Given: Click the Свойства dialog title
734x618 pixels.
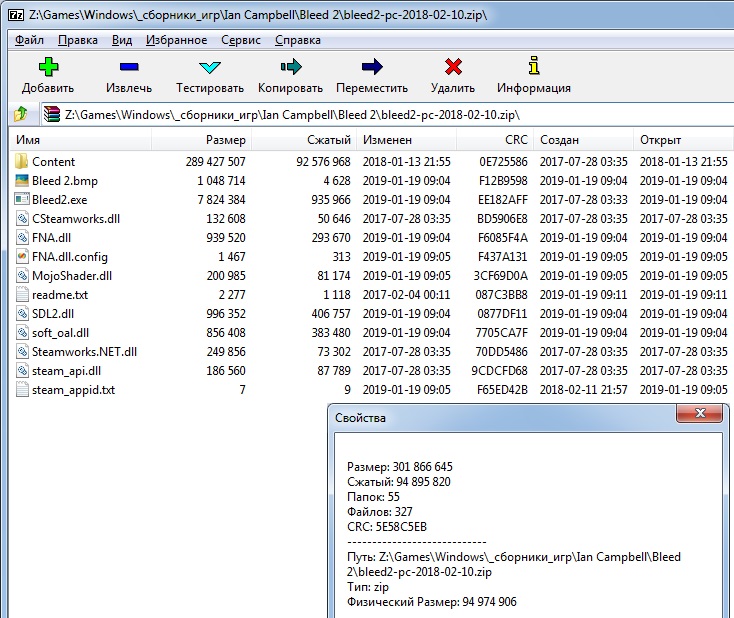Looking at the screenshot, I should tap(360, 418).
